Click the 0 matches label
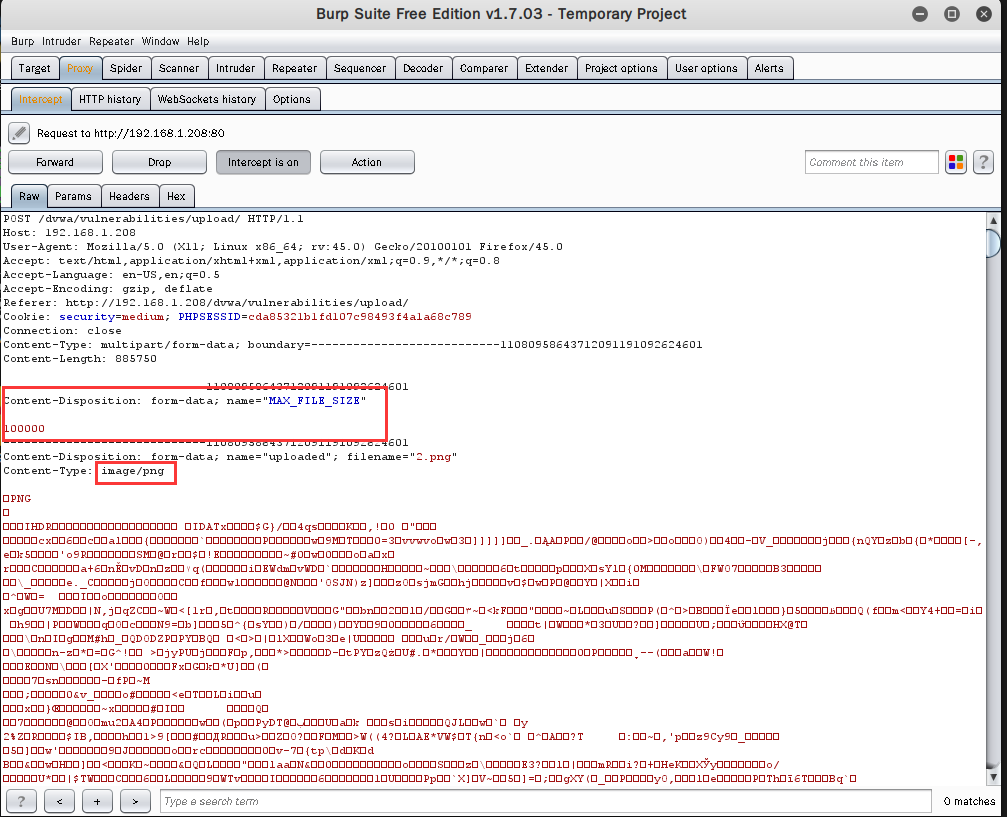 click(x=969, y=801)
